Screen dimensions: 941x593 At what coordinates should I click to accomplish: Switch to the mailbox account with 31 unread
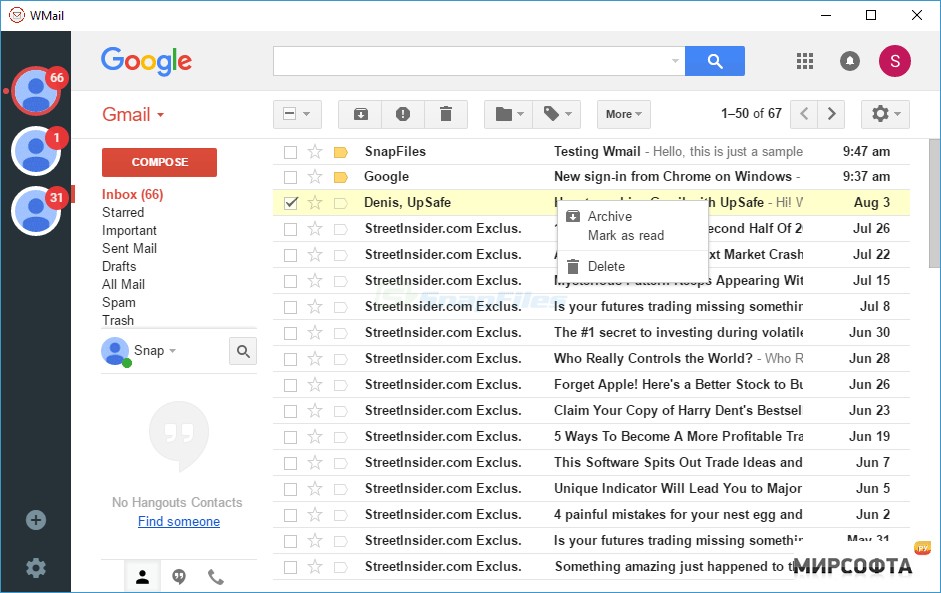point(36,210)
